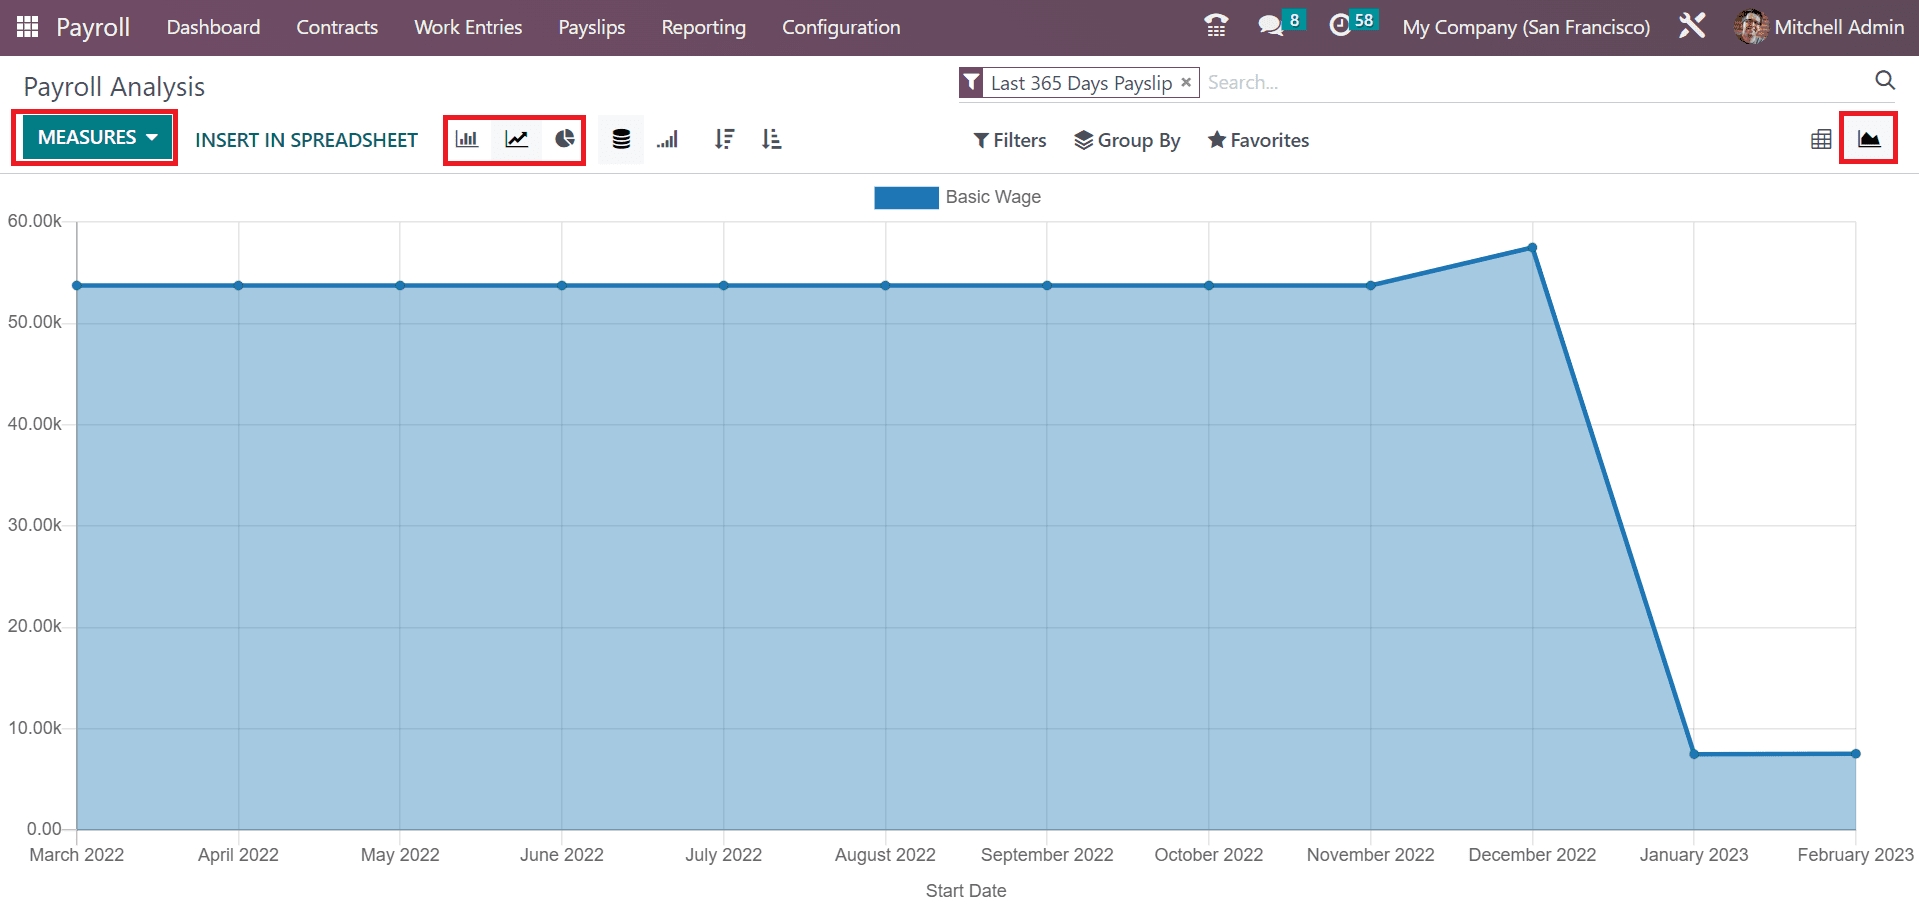Open the Reporting menu

coord(703,27)
